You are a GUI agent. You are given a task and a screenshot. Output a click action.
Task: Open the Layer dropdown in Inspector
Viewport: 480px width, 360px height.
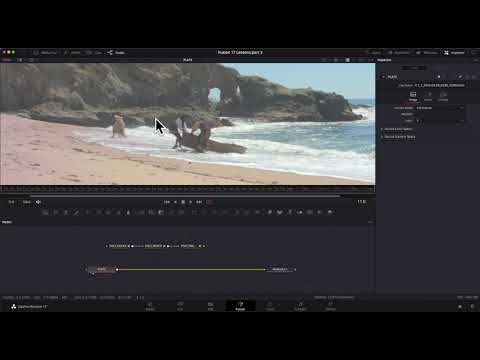coord(440,121)
